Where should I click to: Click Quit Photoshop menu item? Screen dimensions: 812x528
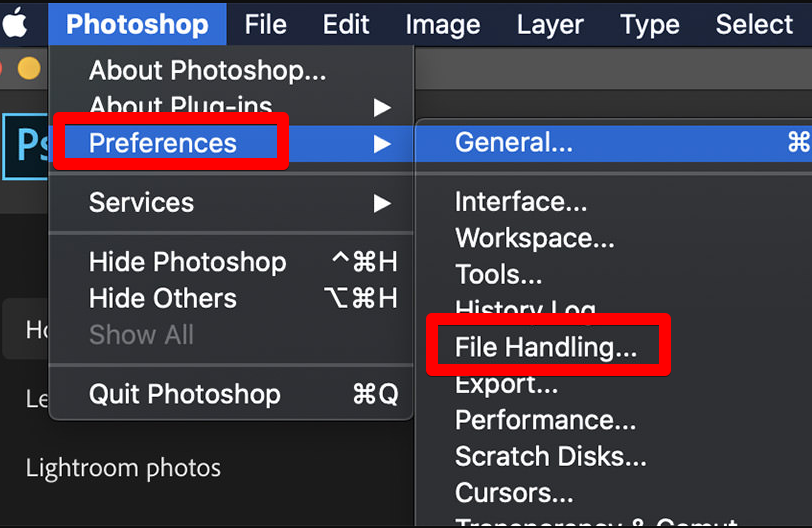tap(185, 394)
